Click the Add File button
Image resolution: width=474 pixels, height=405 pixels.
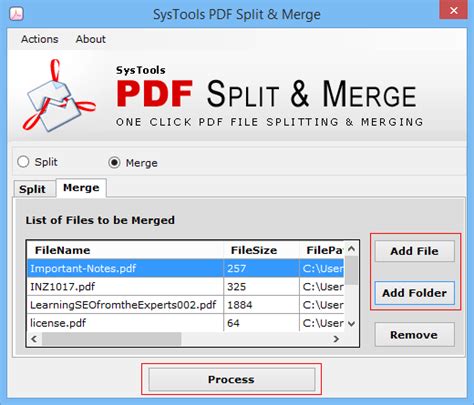point(415,251)
